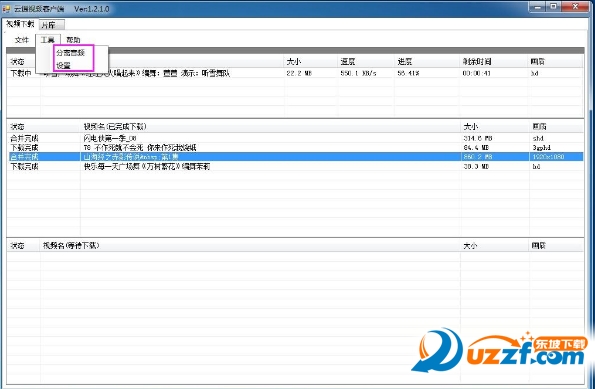Image resolution: width=595 pixels, height=389 pixels.
Task: Click the app icon in title bar
Action: 6,8
